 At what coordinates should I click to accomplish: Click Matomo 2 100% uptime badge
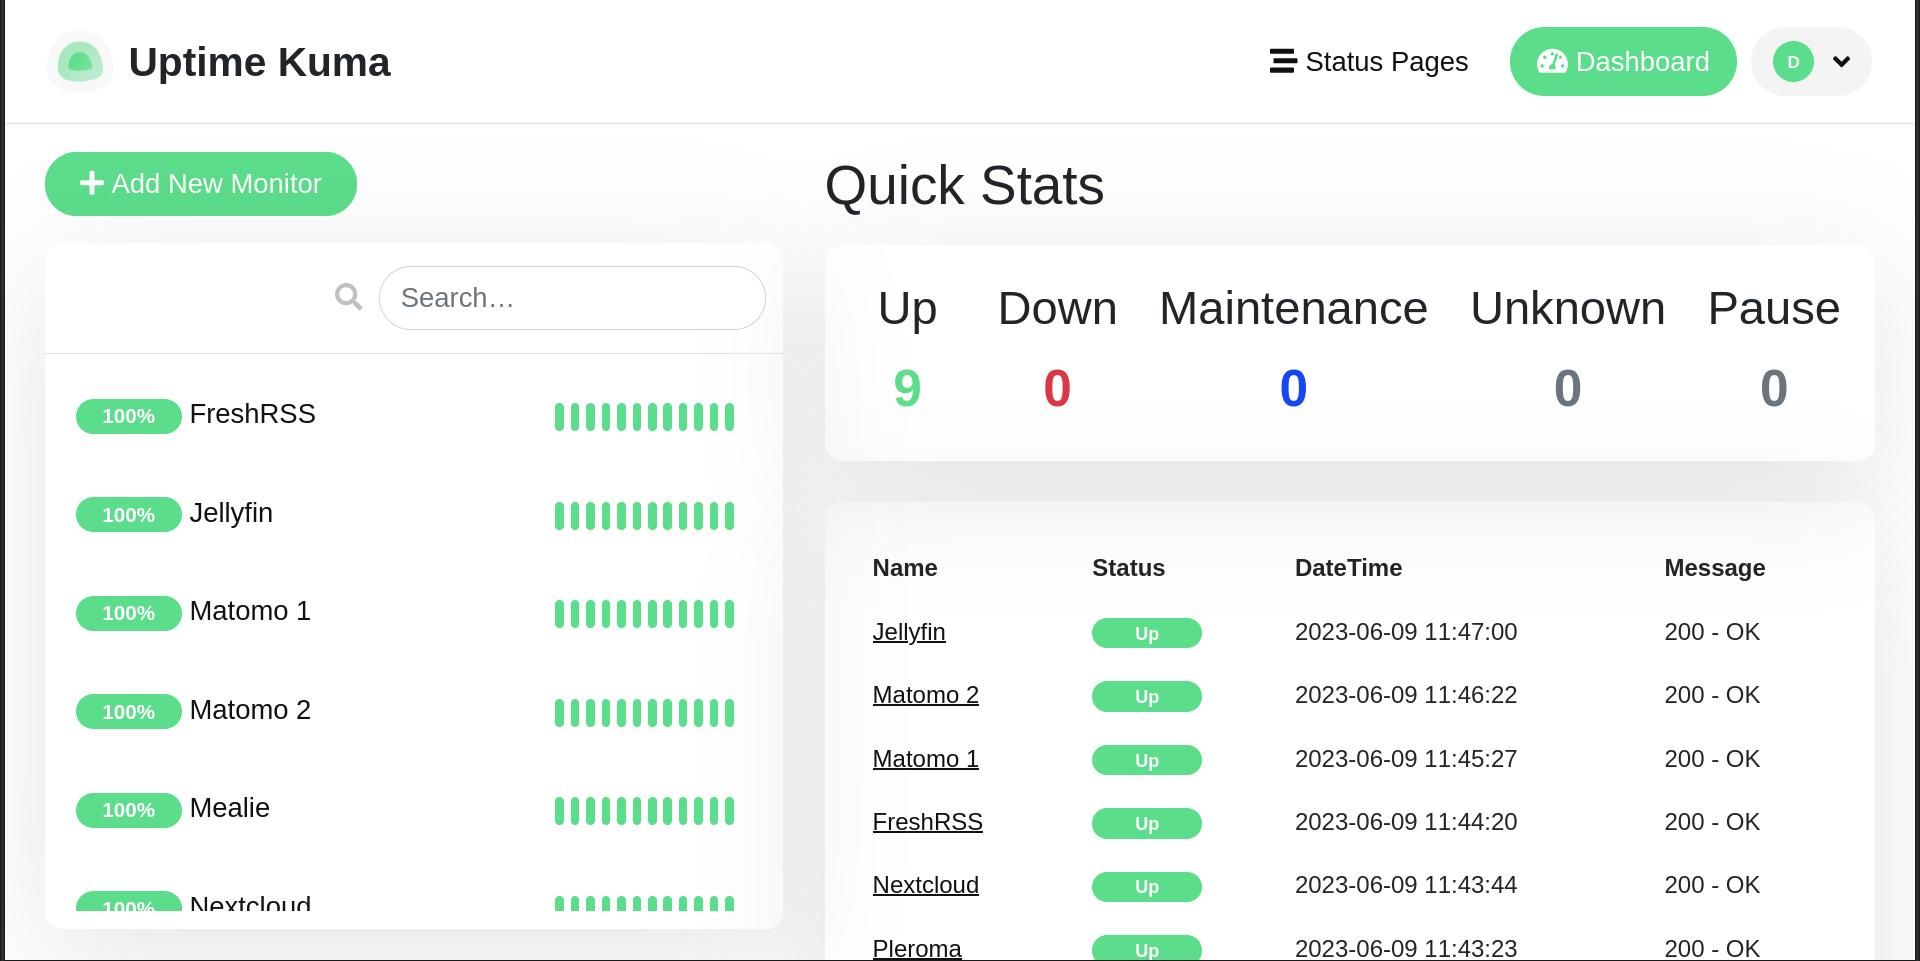coord(128,712)
